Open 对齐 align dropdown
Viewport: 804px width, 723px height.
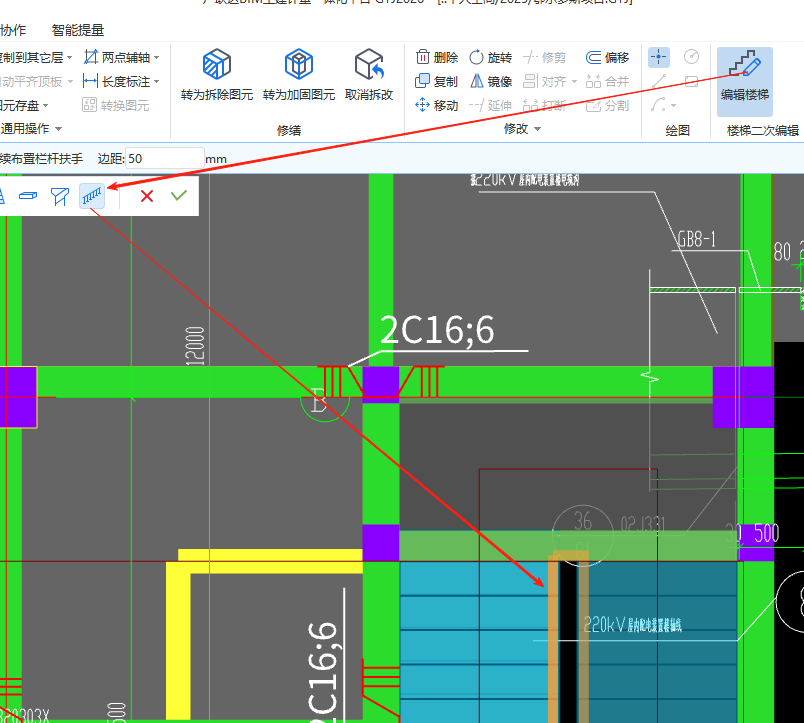(574, 82)
